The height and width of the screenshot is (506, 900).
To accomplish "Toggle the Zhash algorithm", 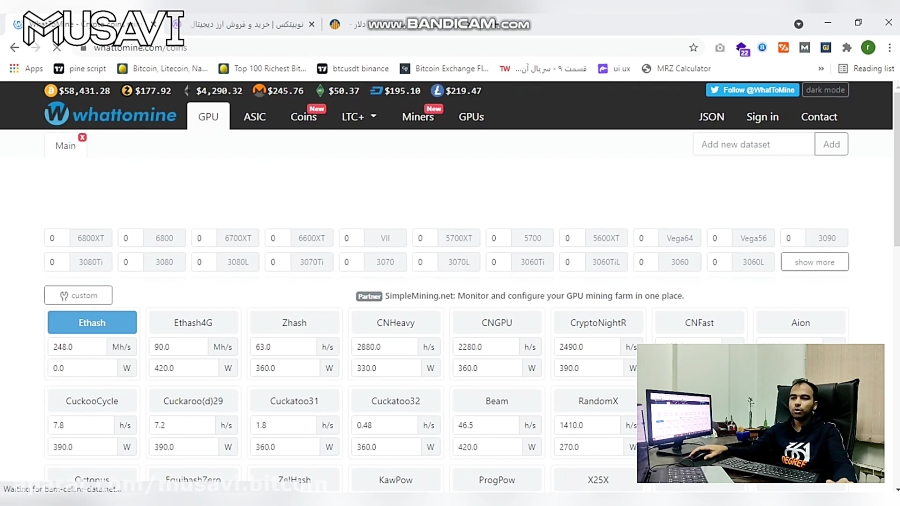I will [x=294, y=322].
